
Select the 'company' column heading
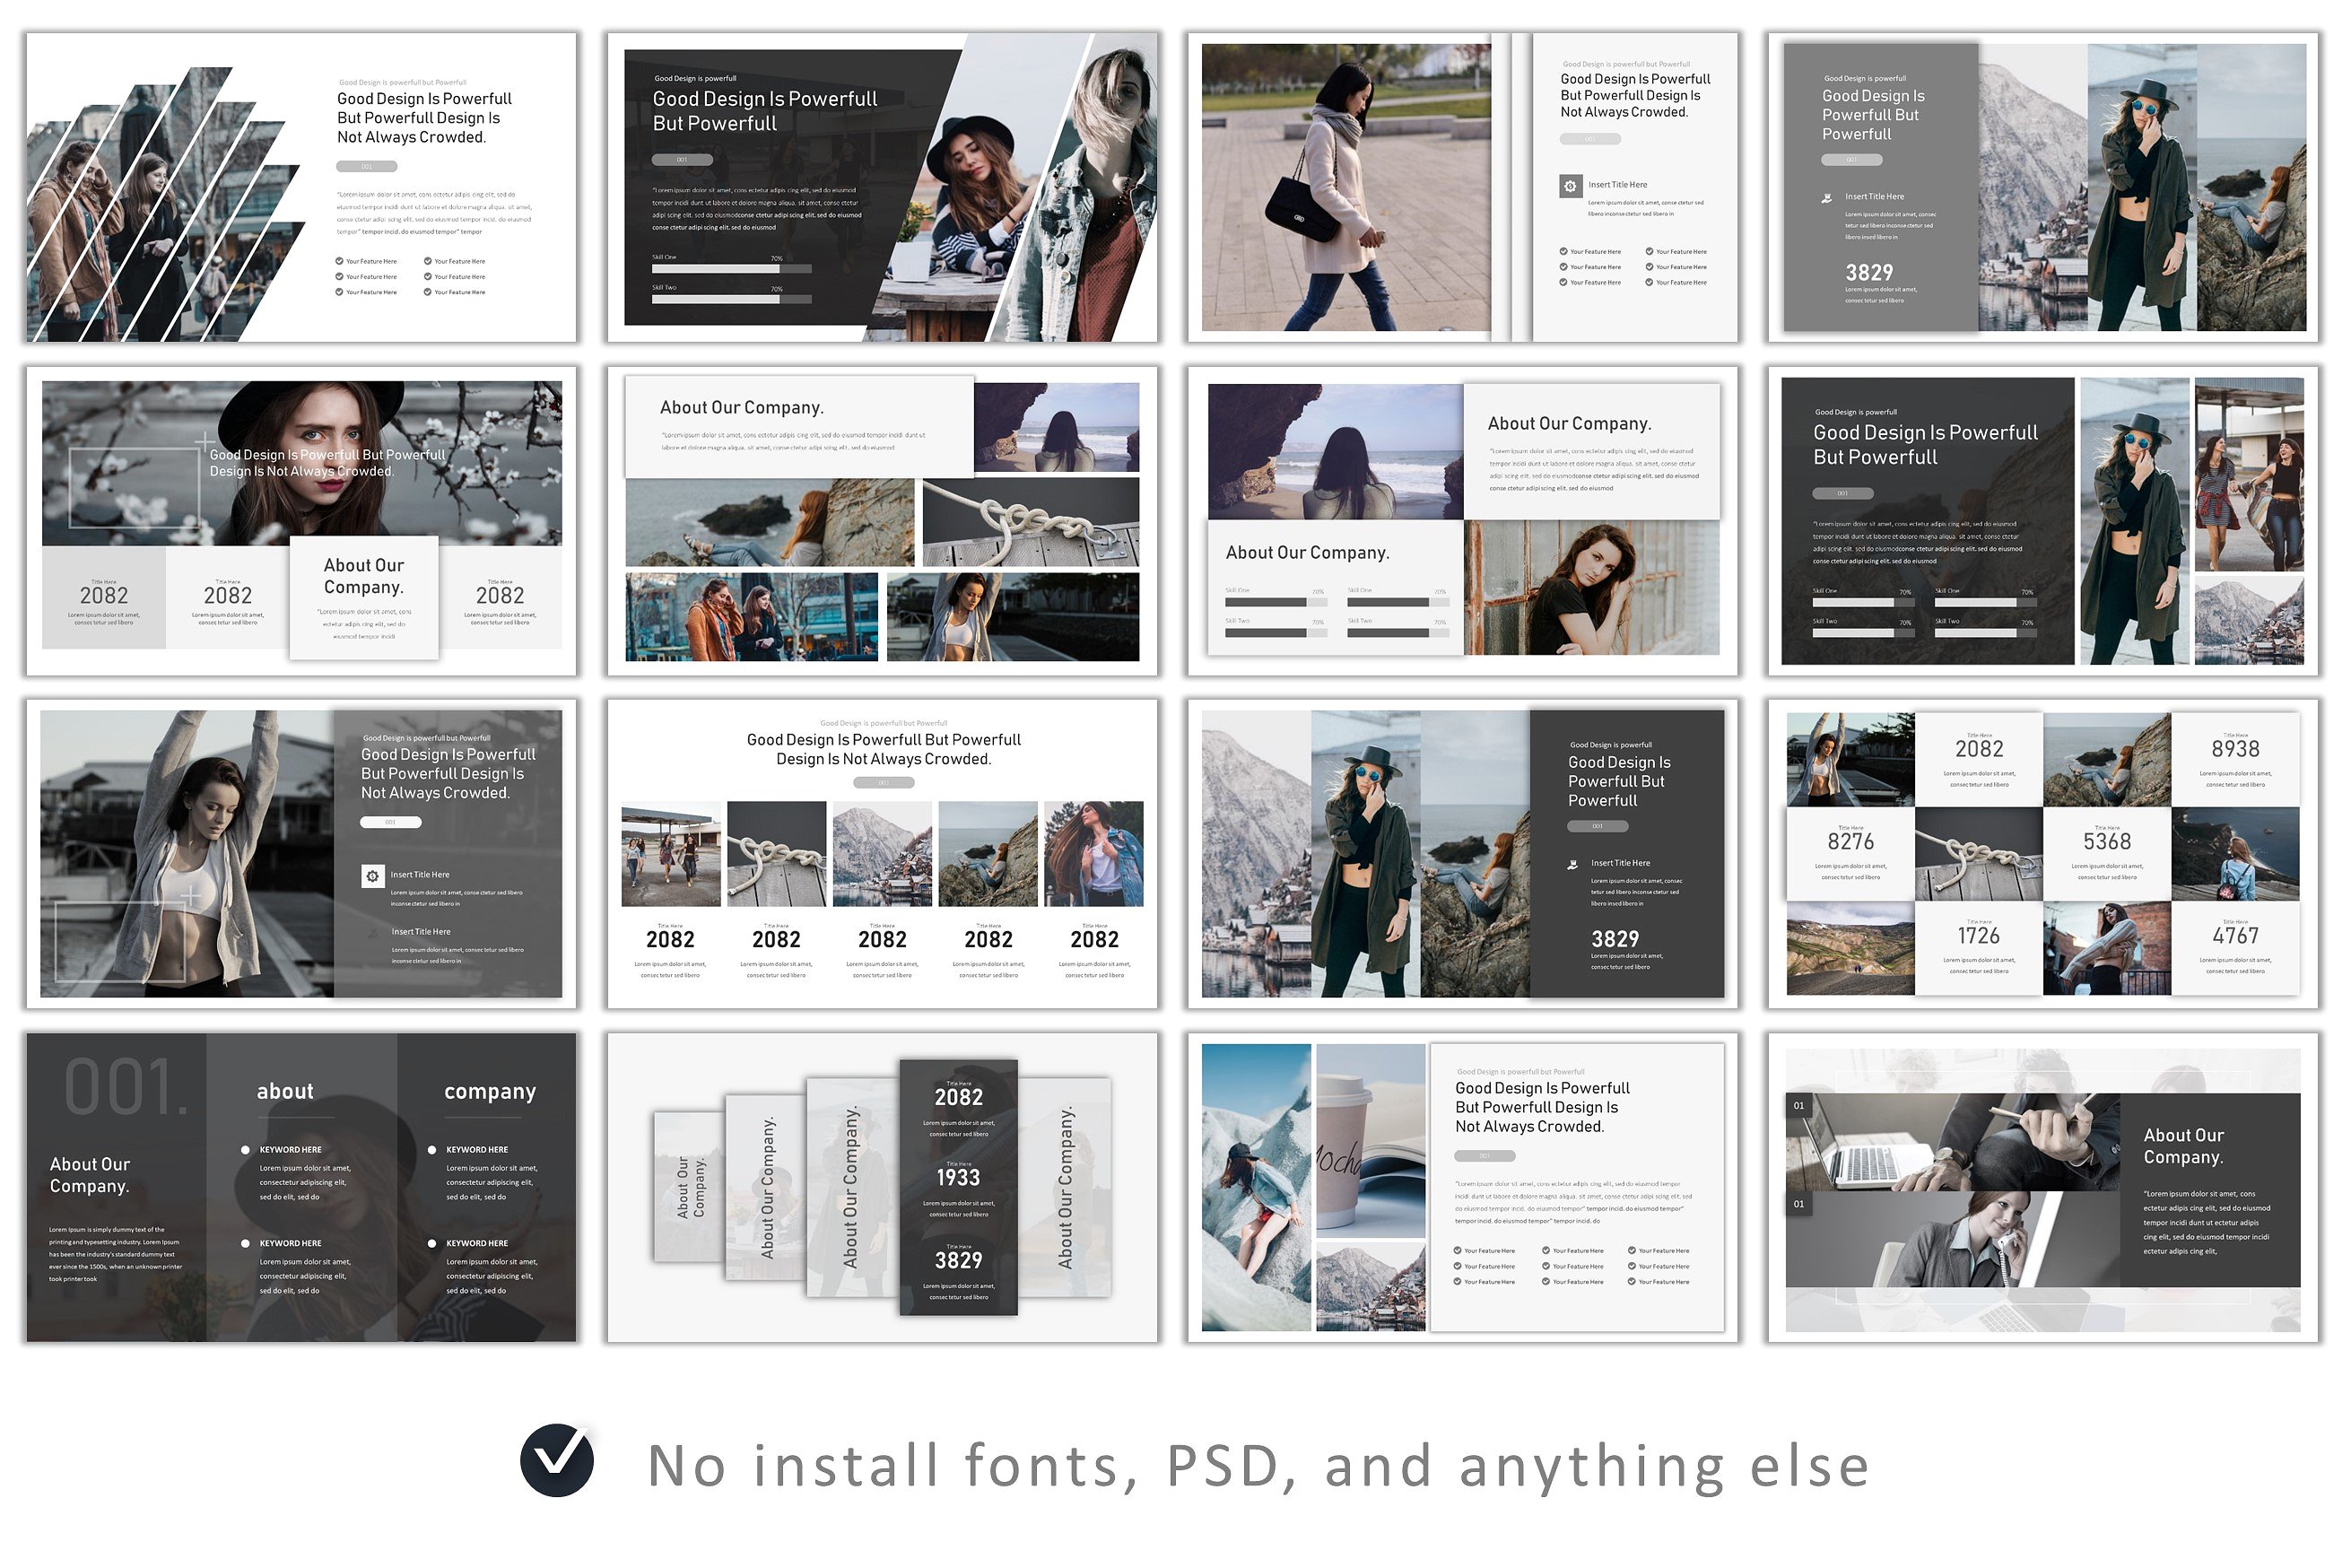point(490,1091)
